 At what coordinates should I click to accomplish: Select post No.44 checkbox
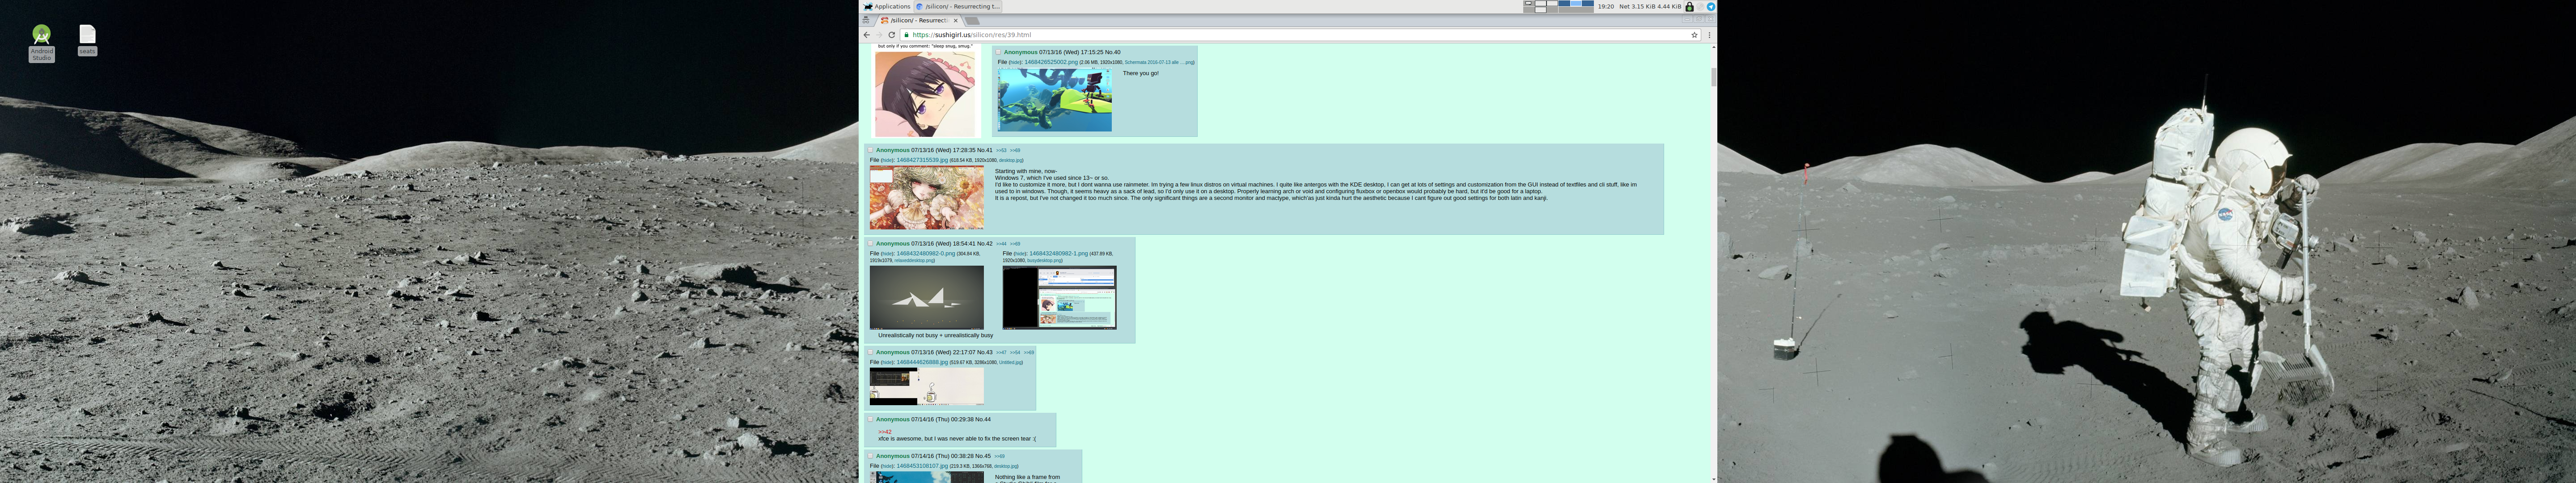pos(871,419)
